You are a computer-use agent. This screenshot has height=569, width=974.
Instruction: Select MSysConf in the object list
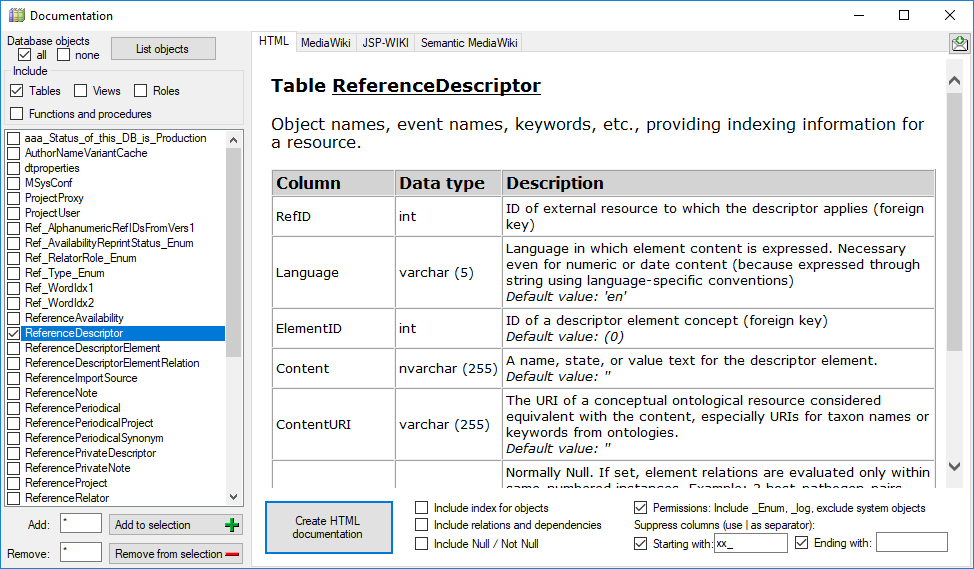[x=48, y=183]
